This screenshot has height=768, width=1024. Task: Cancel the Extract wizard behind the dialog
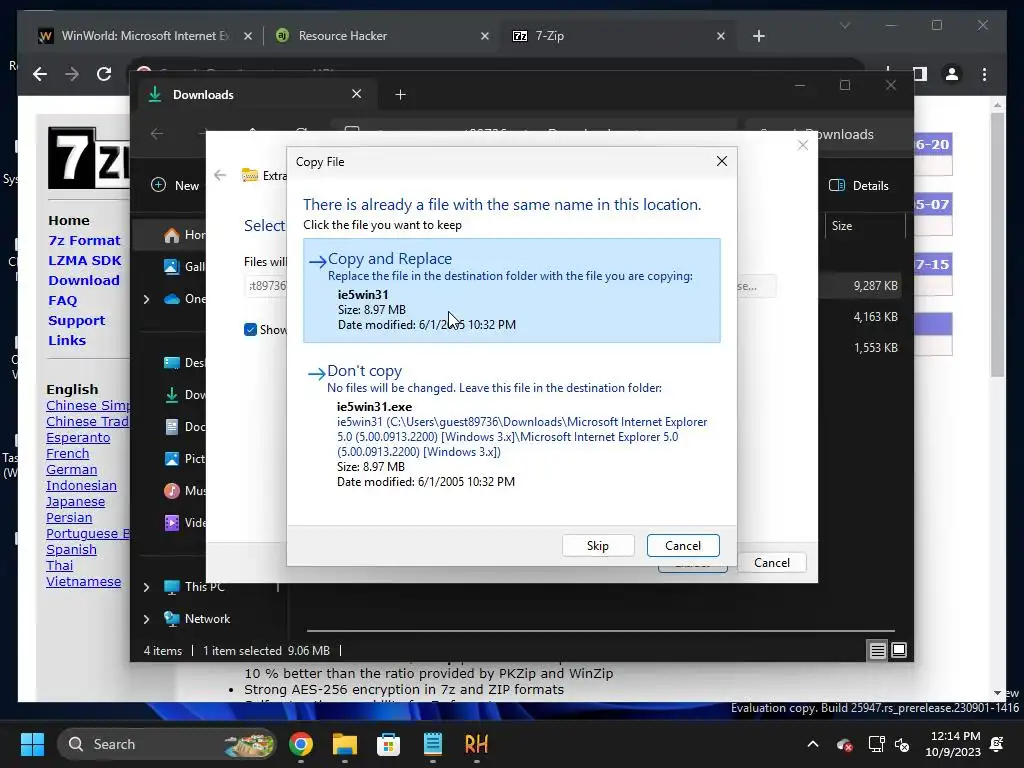(771, 562)
